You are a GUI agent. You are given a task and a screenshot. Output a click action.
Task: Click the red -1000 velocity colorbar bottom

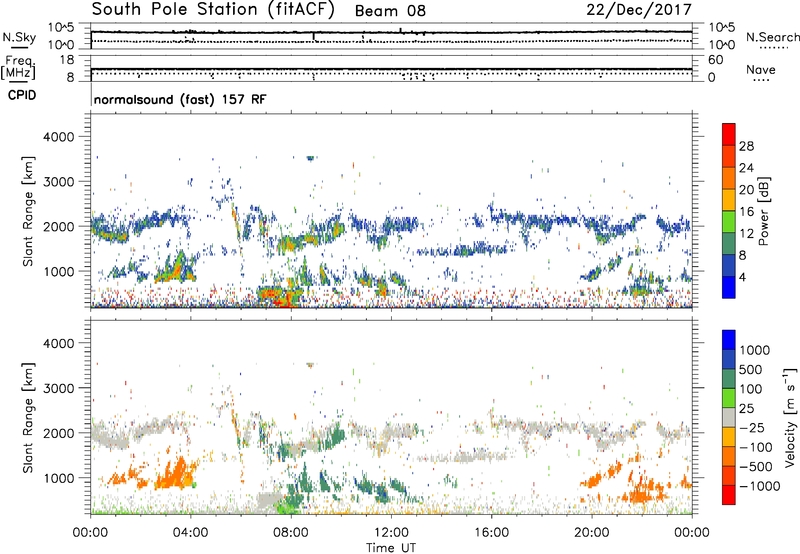[x=729, y=495]
